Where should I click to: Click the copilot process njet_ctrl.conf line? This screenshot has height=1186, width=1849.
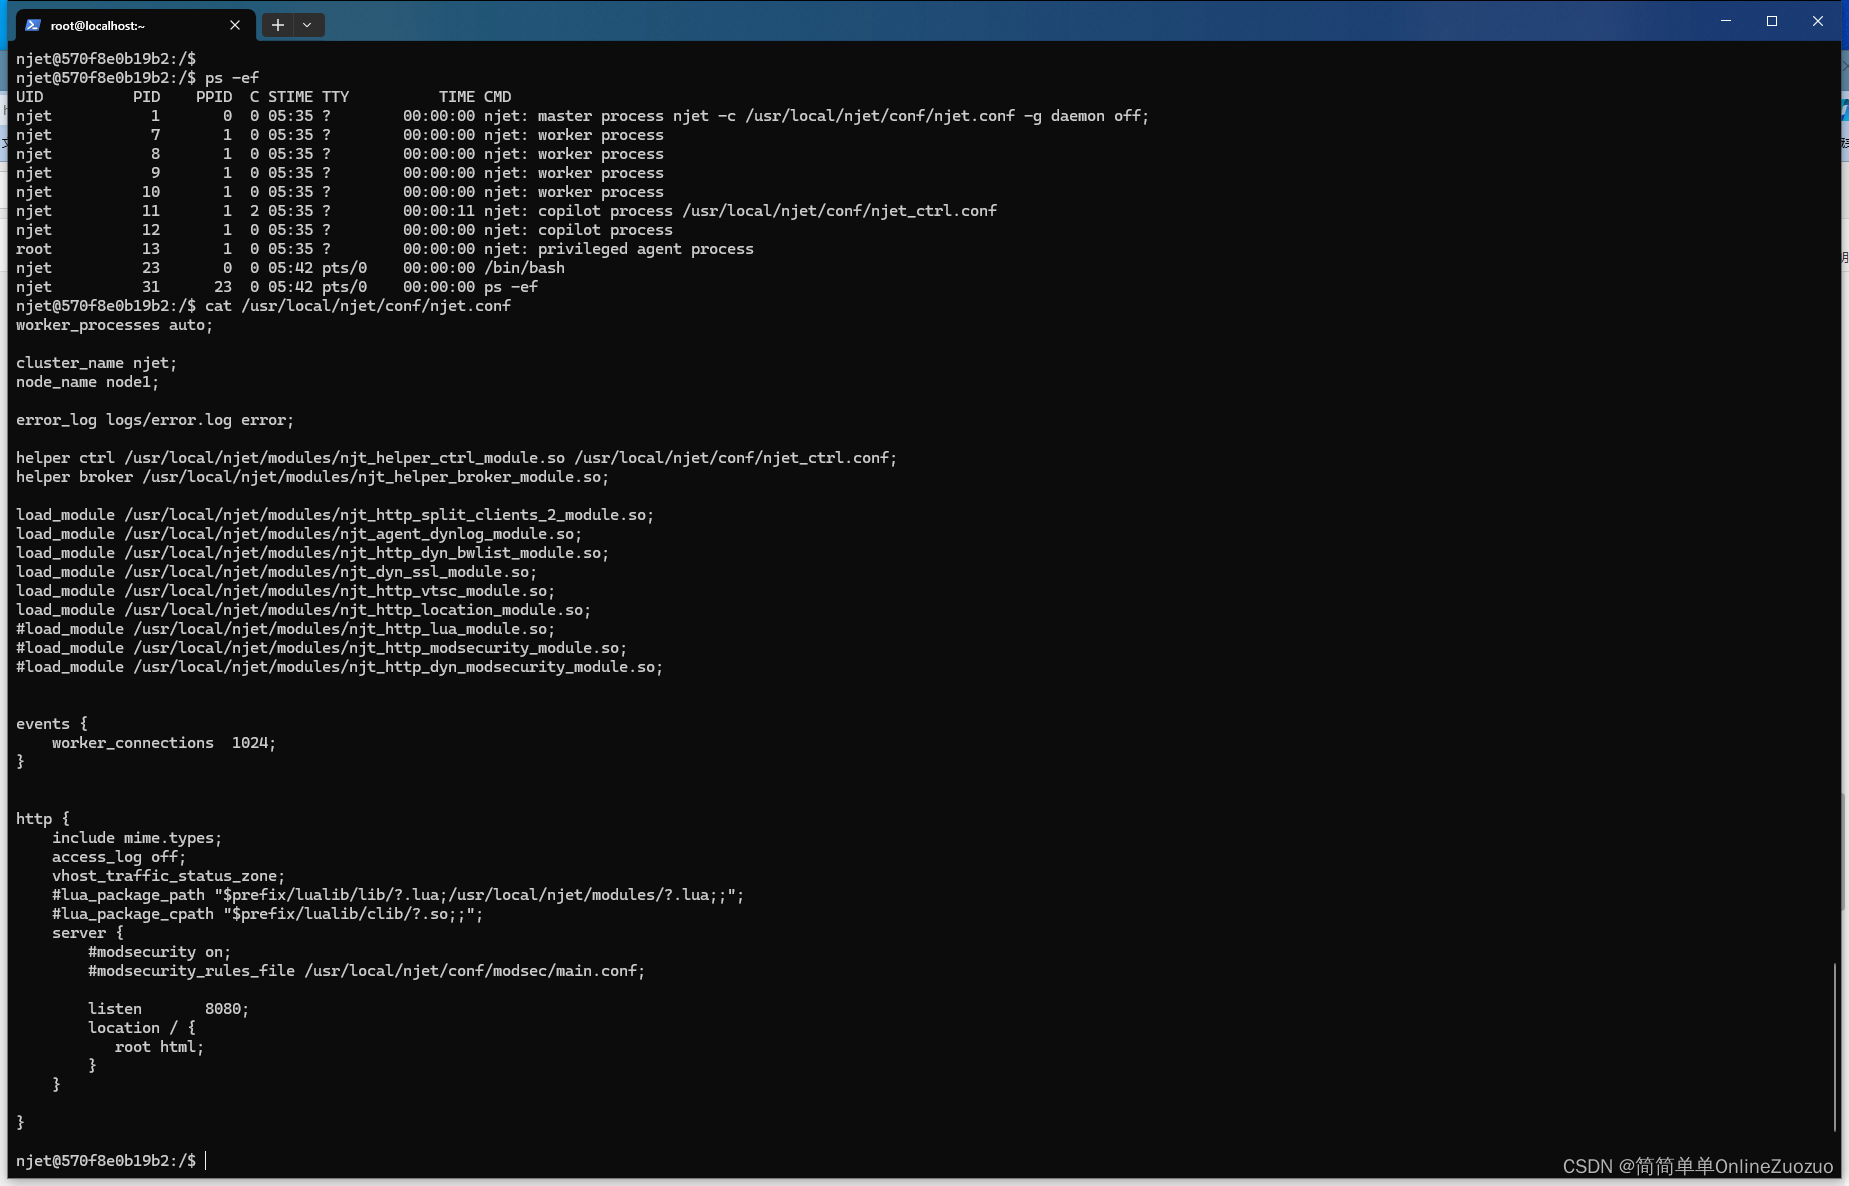point(506,211)
